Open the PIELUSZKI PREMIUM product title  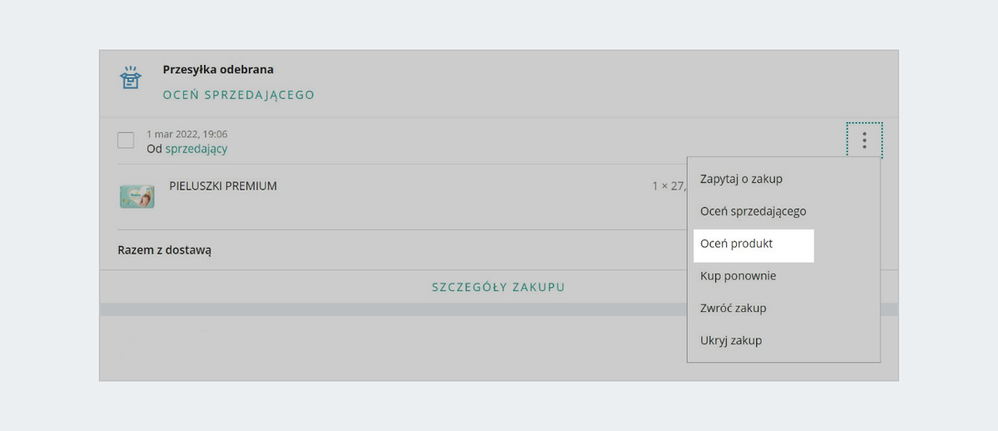point(223,186)
